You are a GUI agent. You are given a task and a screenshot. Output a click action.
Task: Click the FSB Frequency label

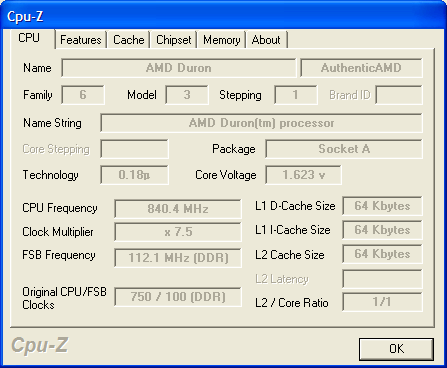59,255
